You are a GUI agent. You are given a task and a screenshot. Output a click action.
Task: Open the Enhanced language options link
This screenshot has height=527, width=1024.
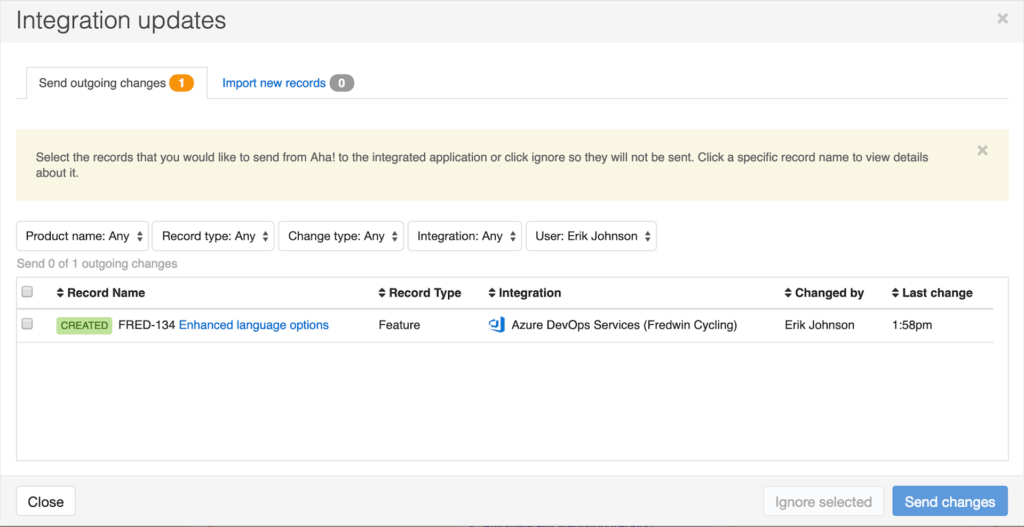coord(254,325)
